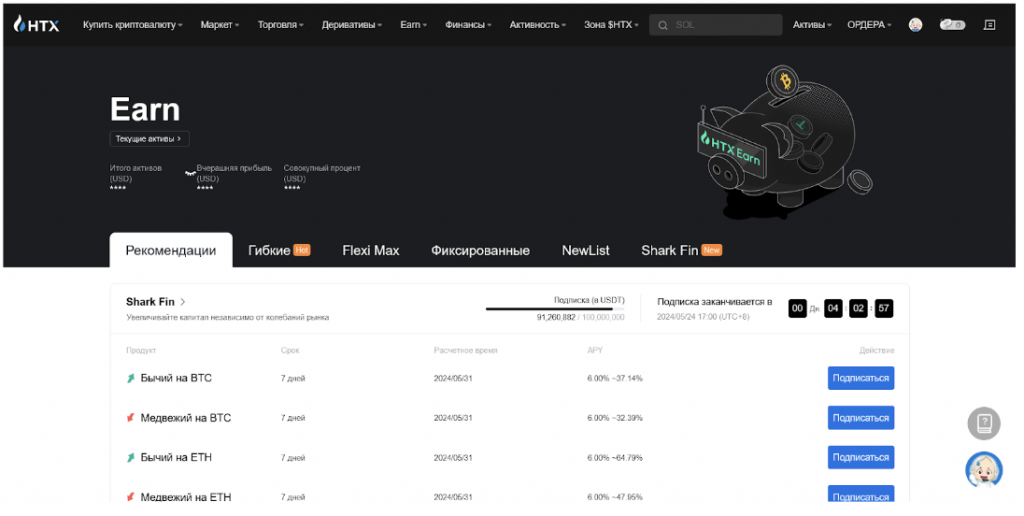Click the Итого активов (USD) label
The height and width of the screenshot is (516, 1024).
[x=135, y=173]
